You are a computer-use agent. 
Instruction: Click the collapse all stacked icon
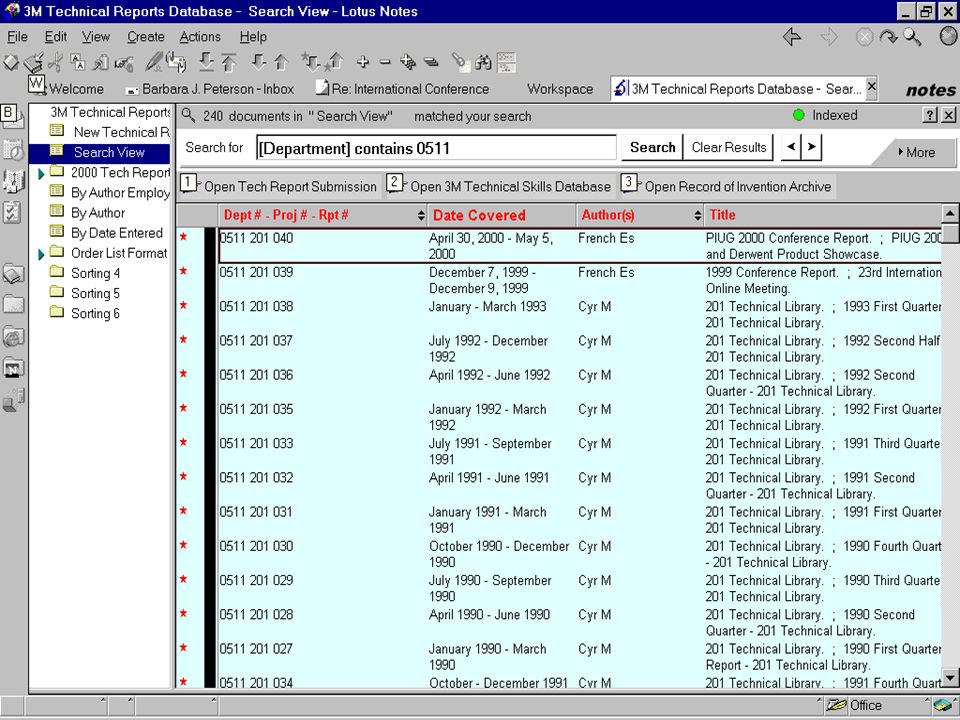click(x=431, y=62)
